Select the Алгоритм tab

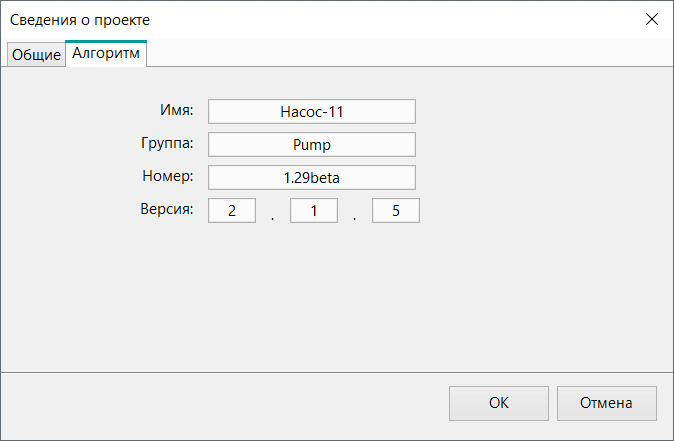(x=107, y=54)
